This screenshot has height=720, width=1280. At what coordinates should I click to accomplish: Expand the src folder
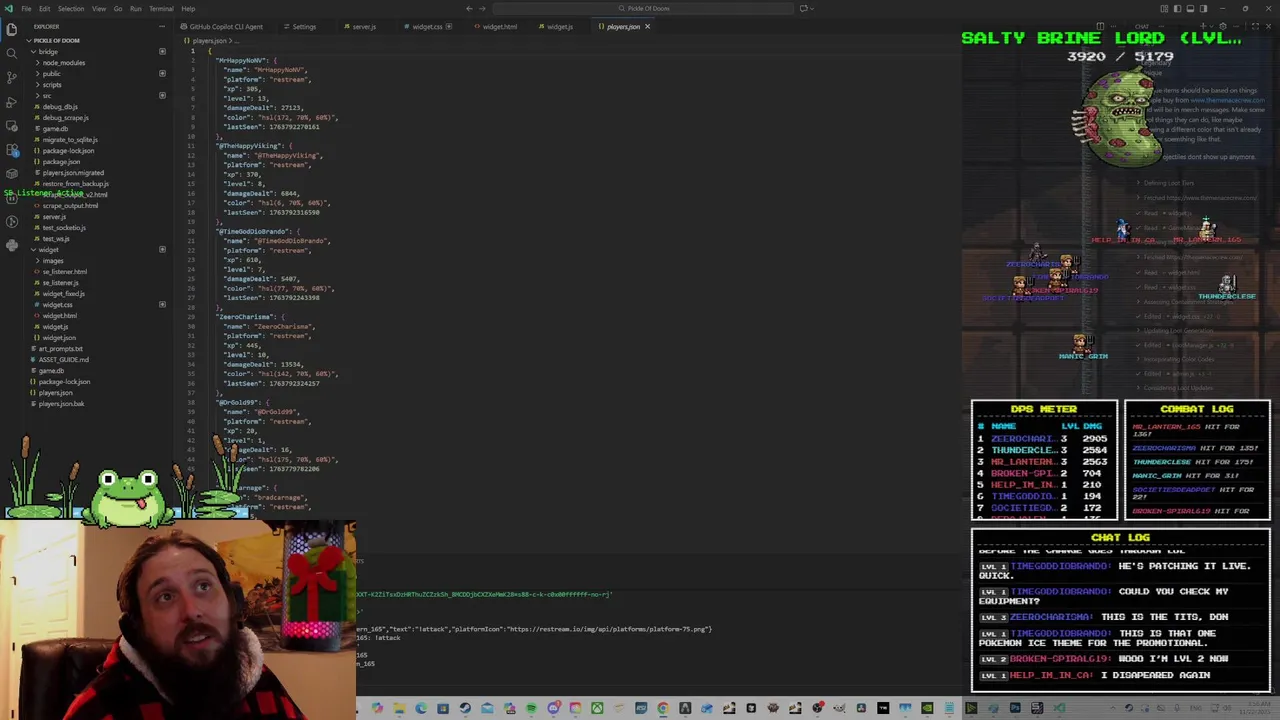[x=46, y=95]
